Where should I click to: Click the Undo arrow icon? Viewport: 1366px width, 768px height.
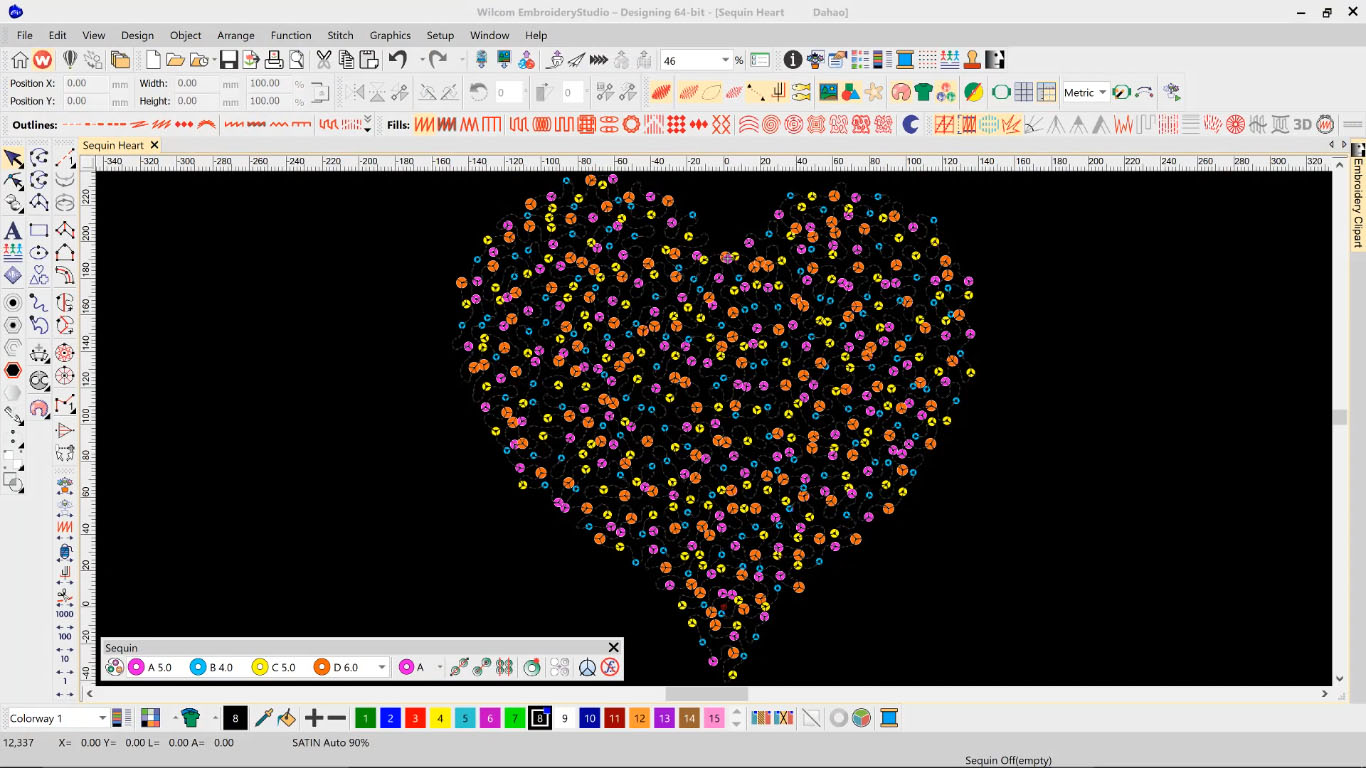[x=398, y=60]
